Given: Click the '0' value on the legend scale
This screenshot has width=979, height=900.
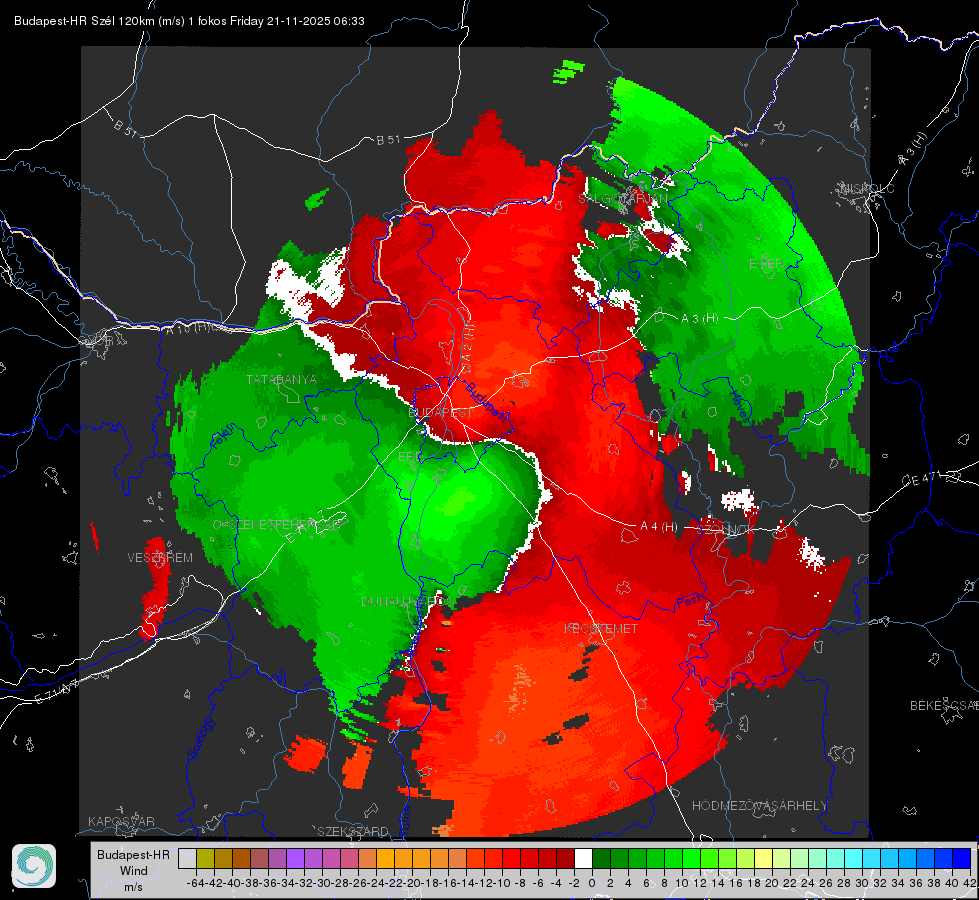Looking at the screenshot, I should click(592, 883).
